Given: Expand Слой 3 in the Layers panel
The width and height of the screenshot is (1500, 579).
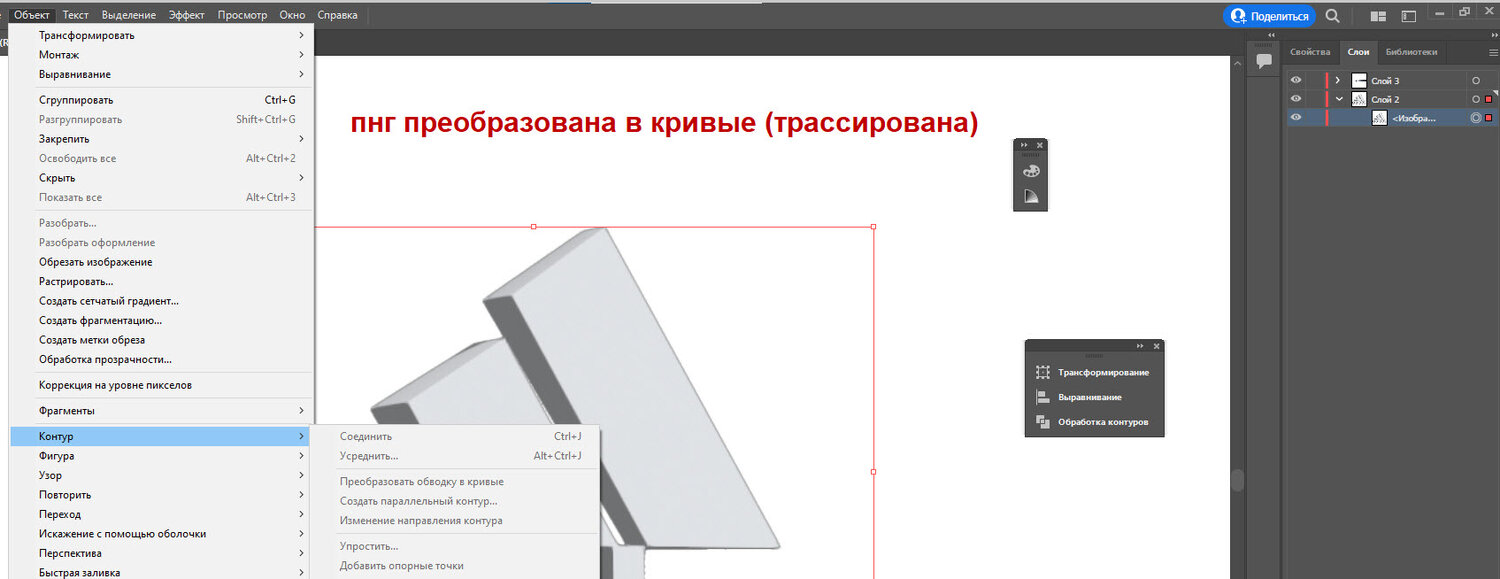Looking at the screenshot, I should click(1338, 80).
